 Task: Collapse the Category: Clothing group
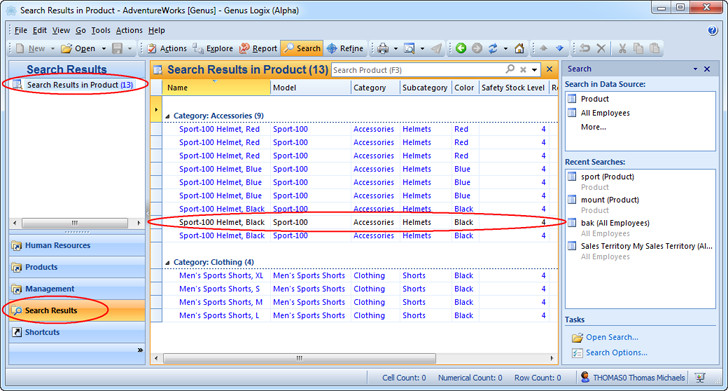[168, 263]
